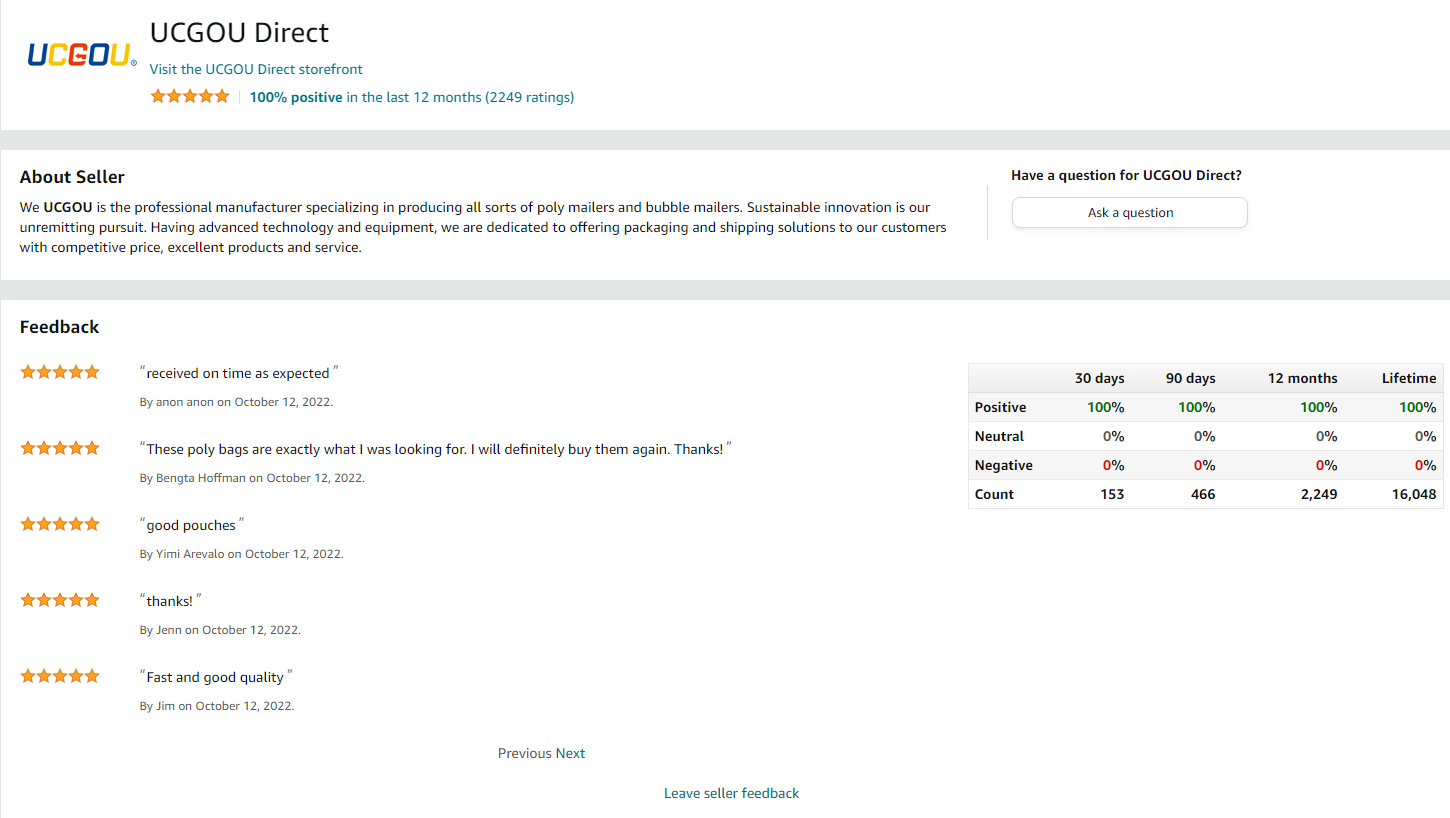Screen dimensions: 1450x818
Task: Click 'By Bengta Hoffman' byline
Action: pos(252,478)
